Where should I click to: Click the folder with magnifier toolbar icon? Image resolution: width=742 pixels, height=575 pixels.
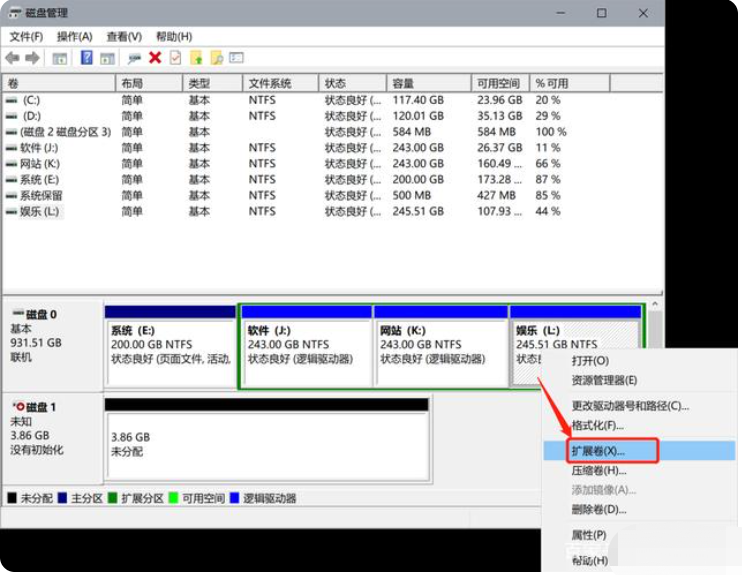point(216,58)
